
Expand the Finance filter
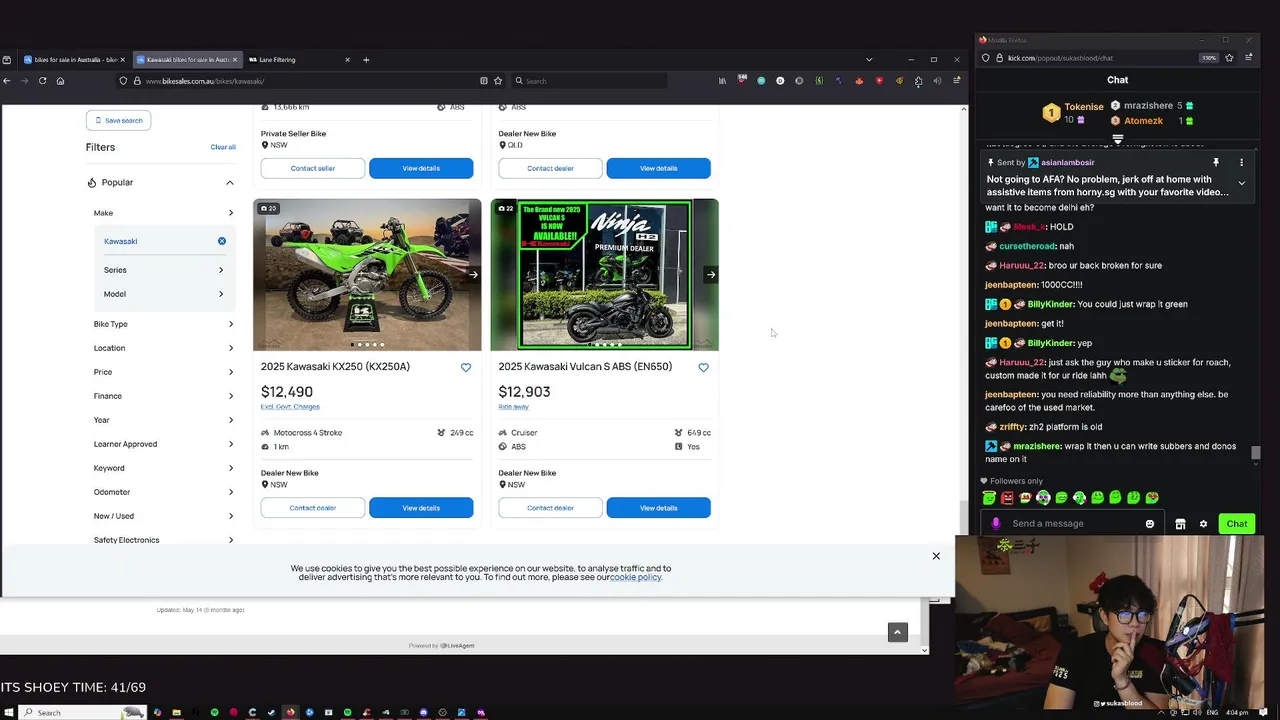[164, 396]
